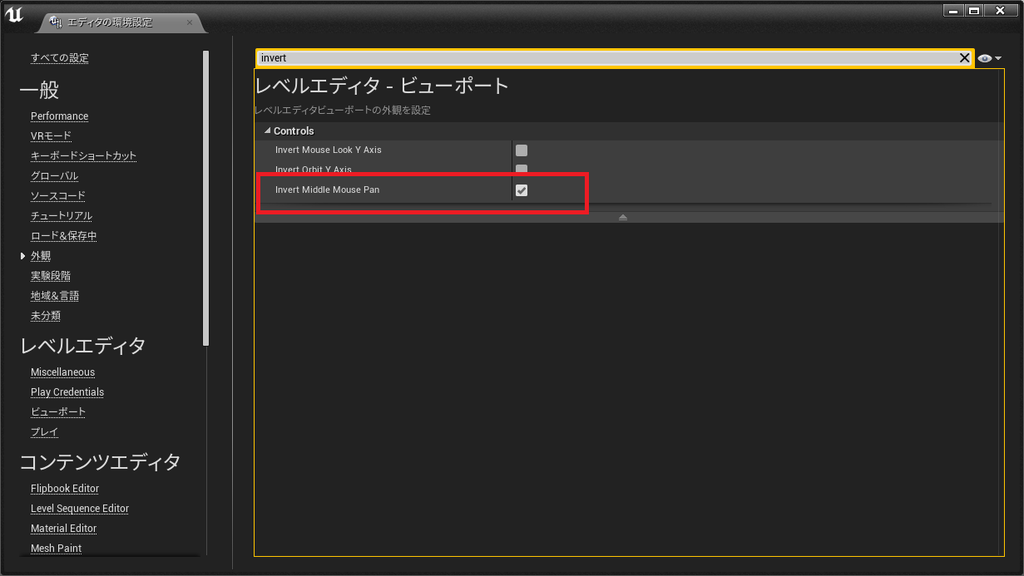Open the Performance settings
Viewport: 1024px width, 576px height.
[x=59, y=116]
